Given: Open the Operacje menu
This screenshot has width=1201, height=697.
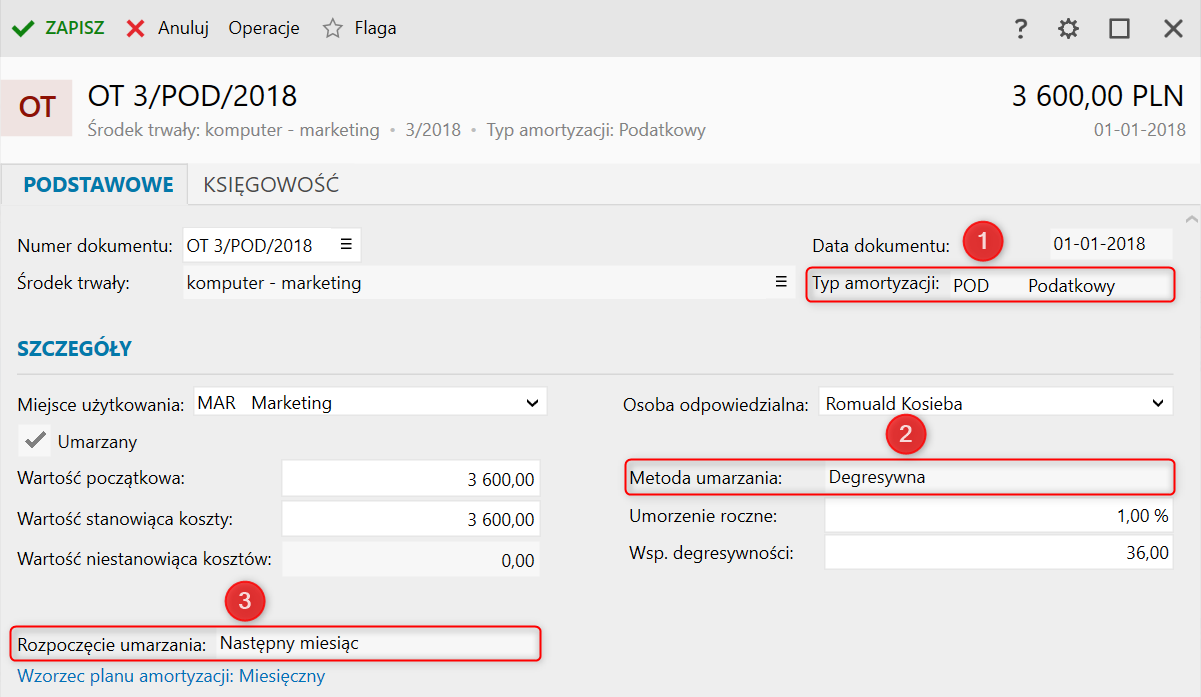Looking at the screenshot, I should point(264,29).
